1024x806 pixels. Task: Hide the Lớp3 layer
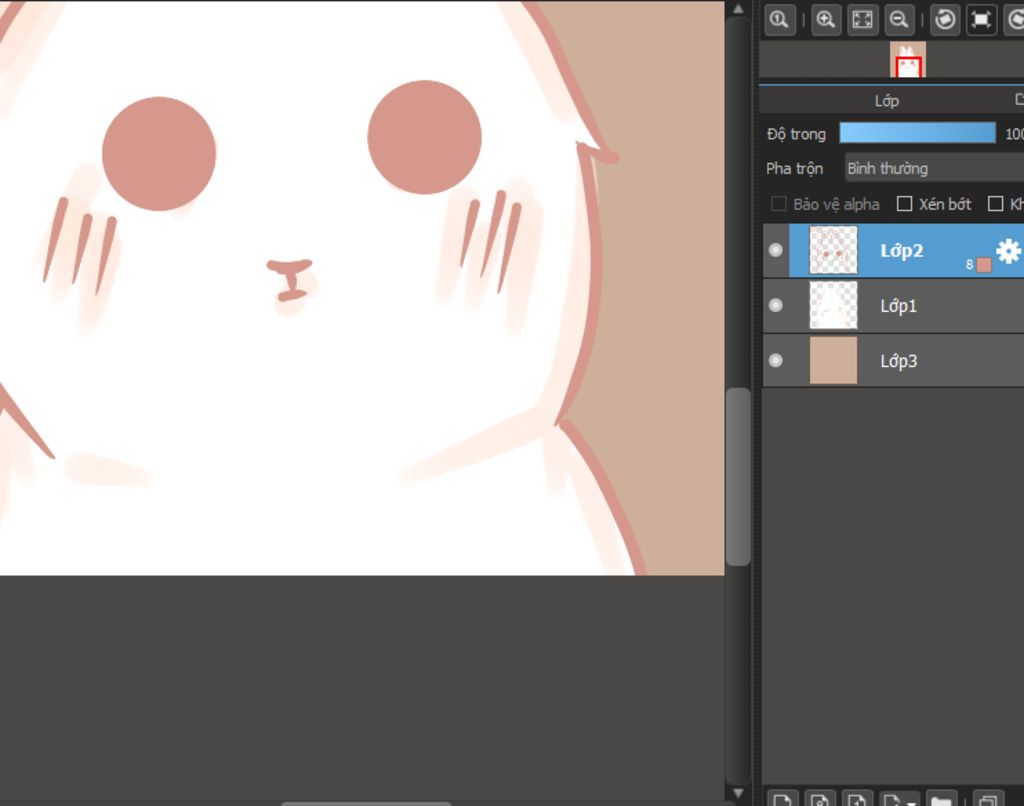(x=776, y=360)
